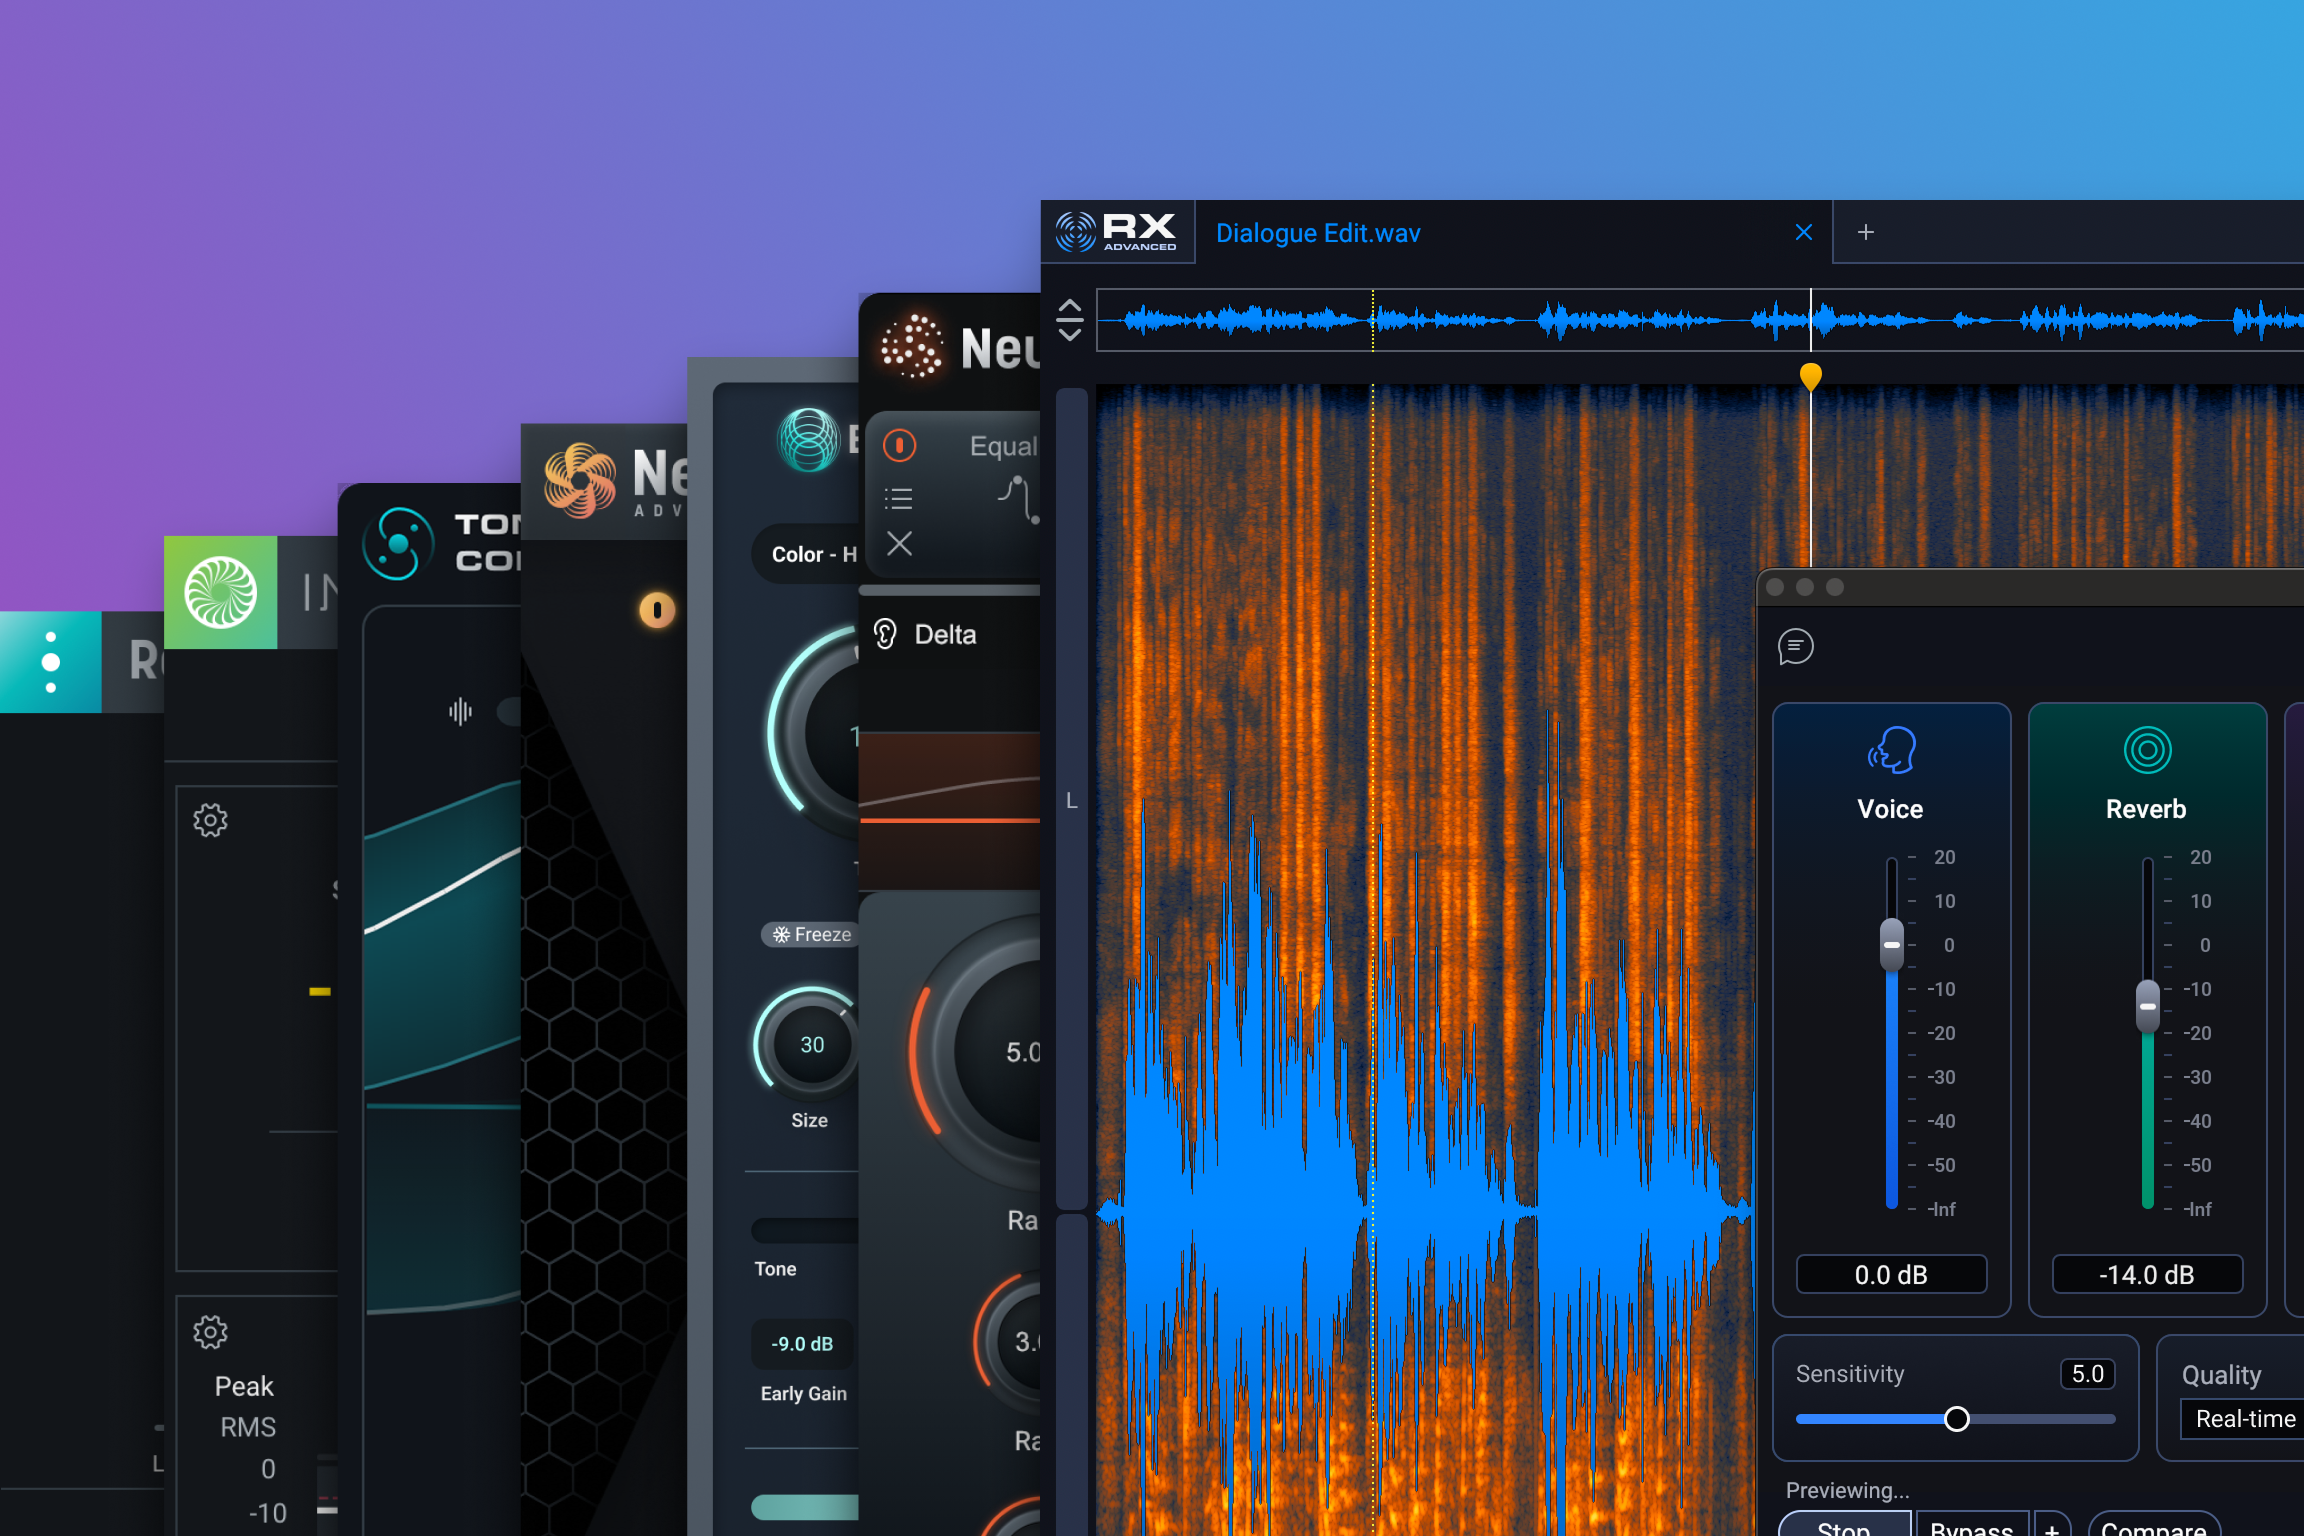Open the settings gear above the Peak meter
Screen dimensions: 2304x1536
point(209,1332)
